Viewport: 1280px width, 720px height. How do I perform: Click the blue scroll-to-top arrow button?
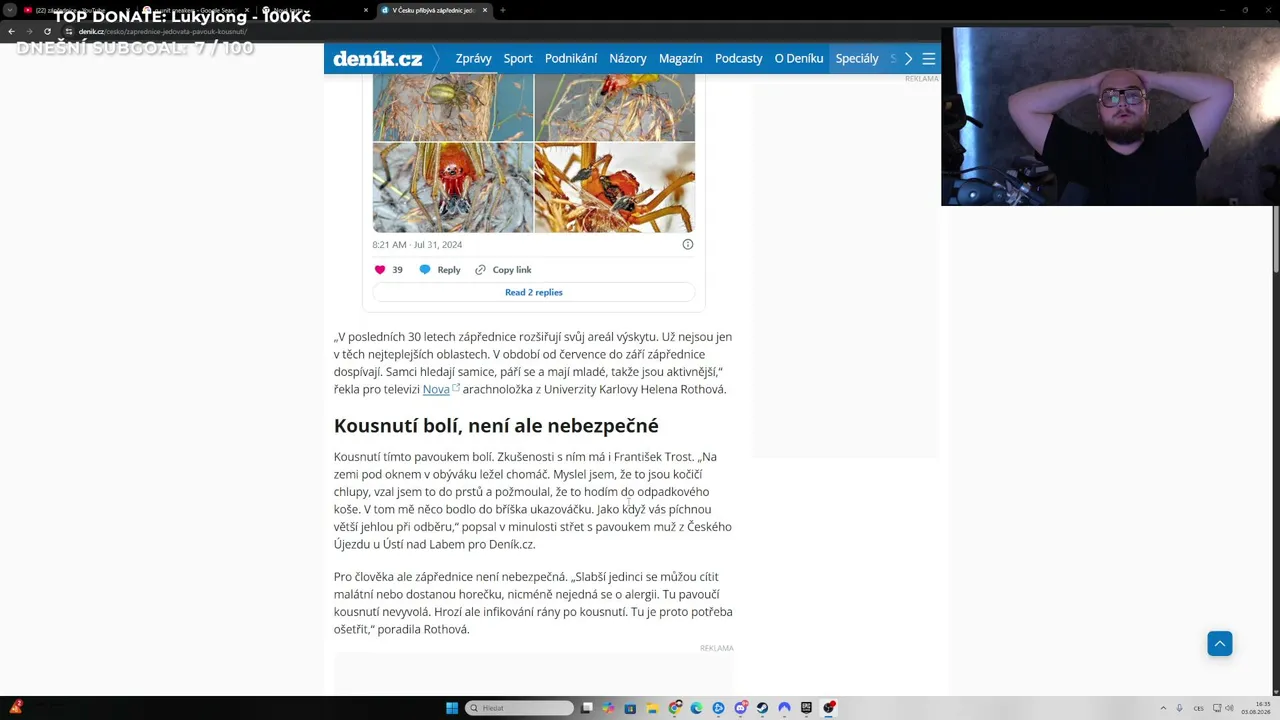[1219, 644]
